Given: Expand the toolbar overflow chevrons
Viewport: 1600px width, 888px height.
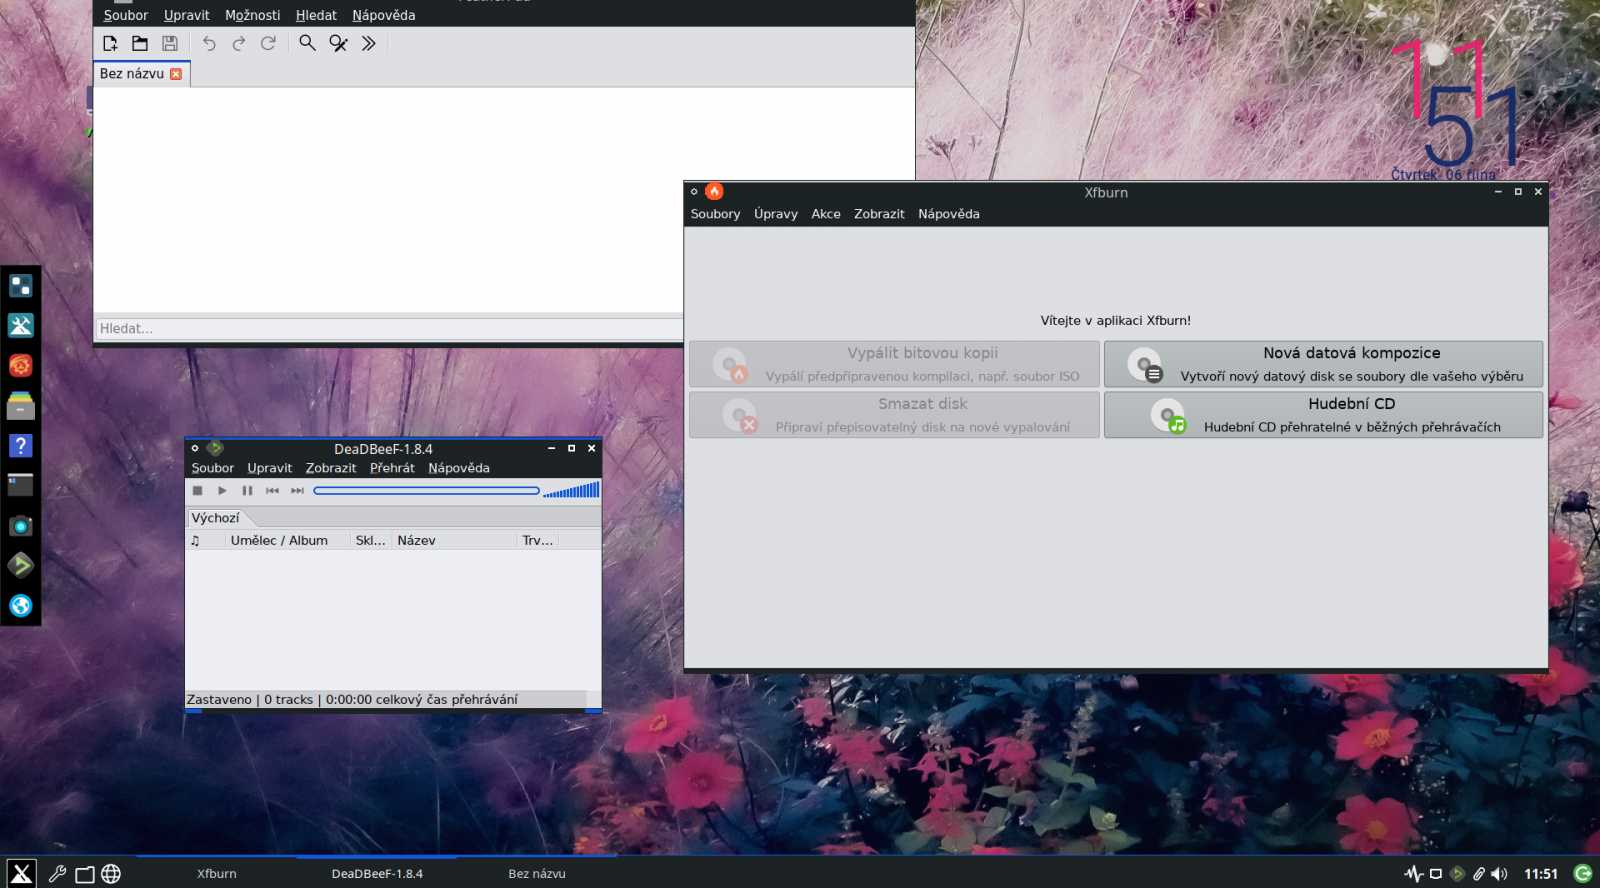Looking at the screenshot, I should tap(369, 43).
